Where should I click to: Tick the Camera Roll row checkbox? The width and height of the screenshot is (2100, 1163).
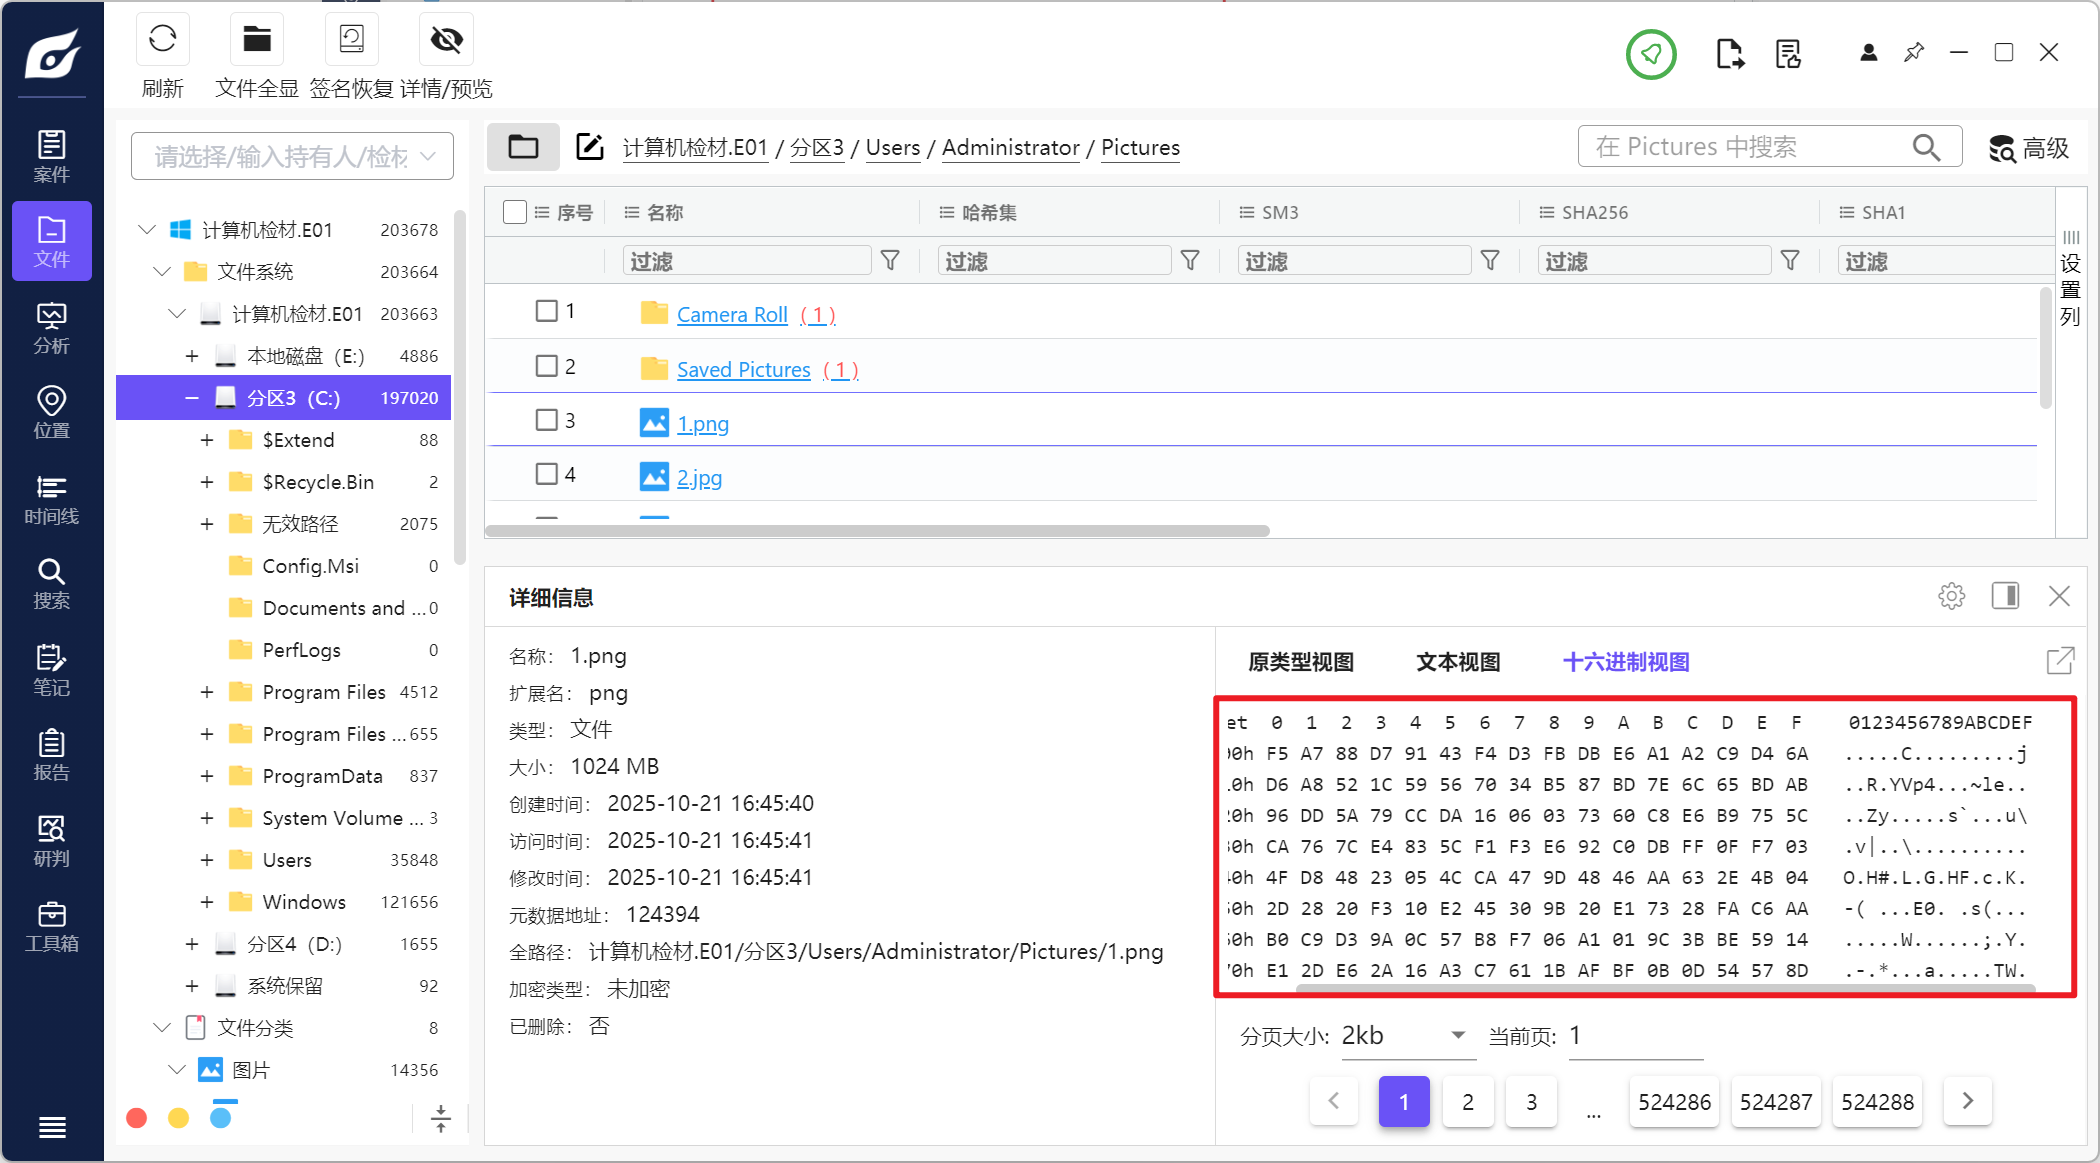[546, 311]
